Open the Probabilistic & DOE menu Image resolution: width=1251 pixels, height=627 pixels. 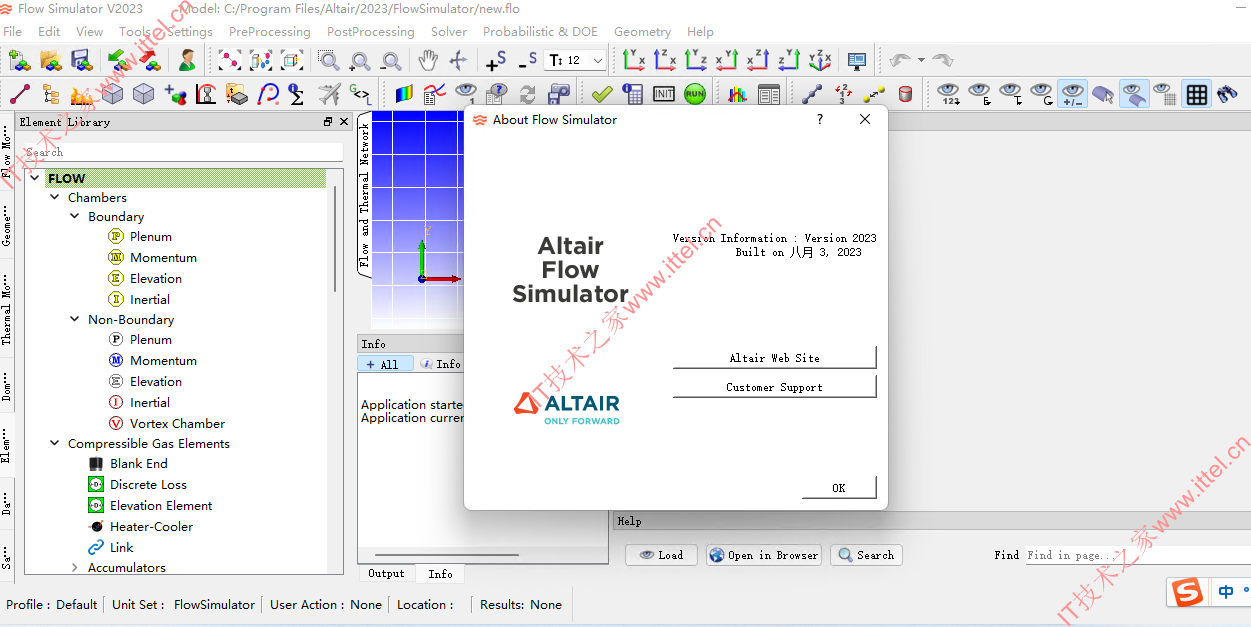[x=540, y=31]
